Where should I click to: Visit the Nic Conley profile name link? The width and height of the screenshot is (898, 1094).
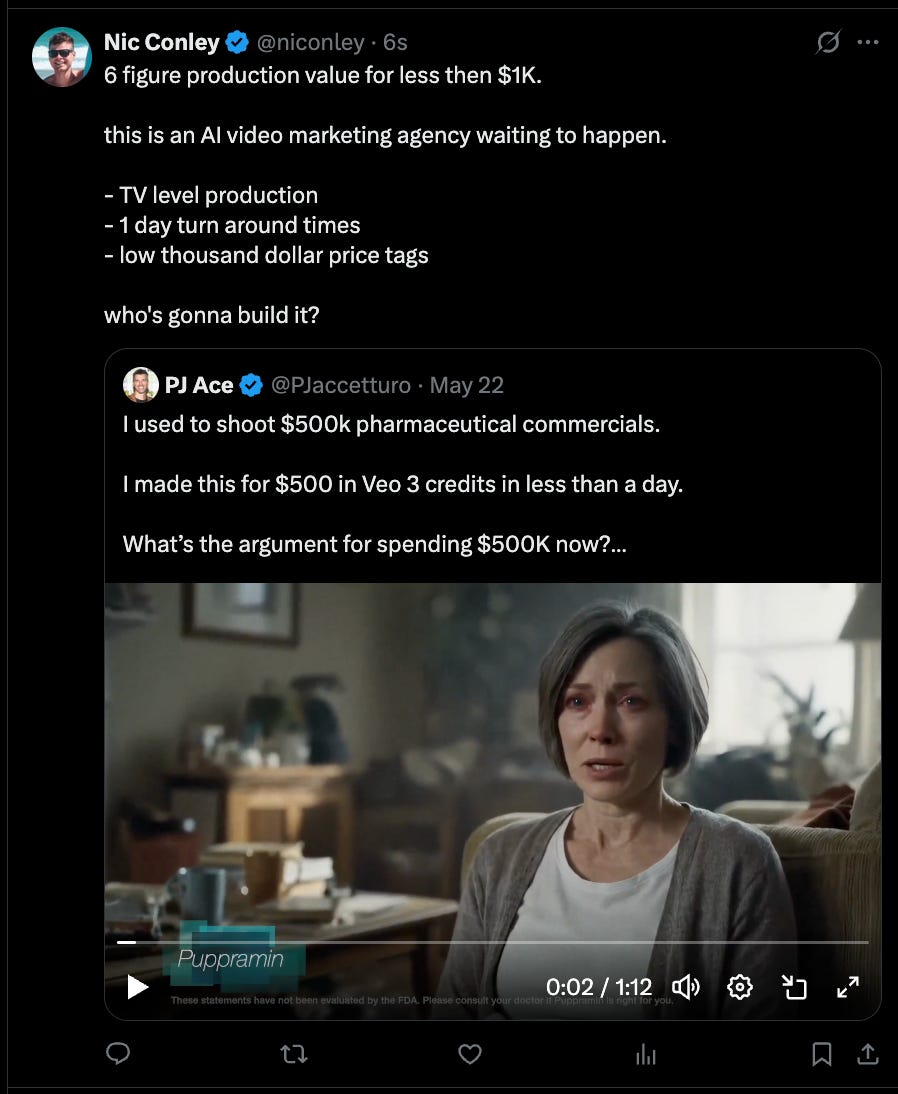click(162, 42)
